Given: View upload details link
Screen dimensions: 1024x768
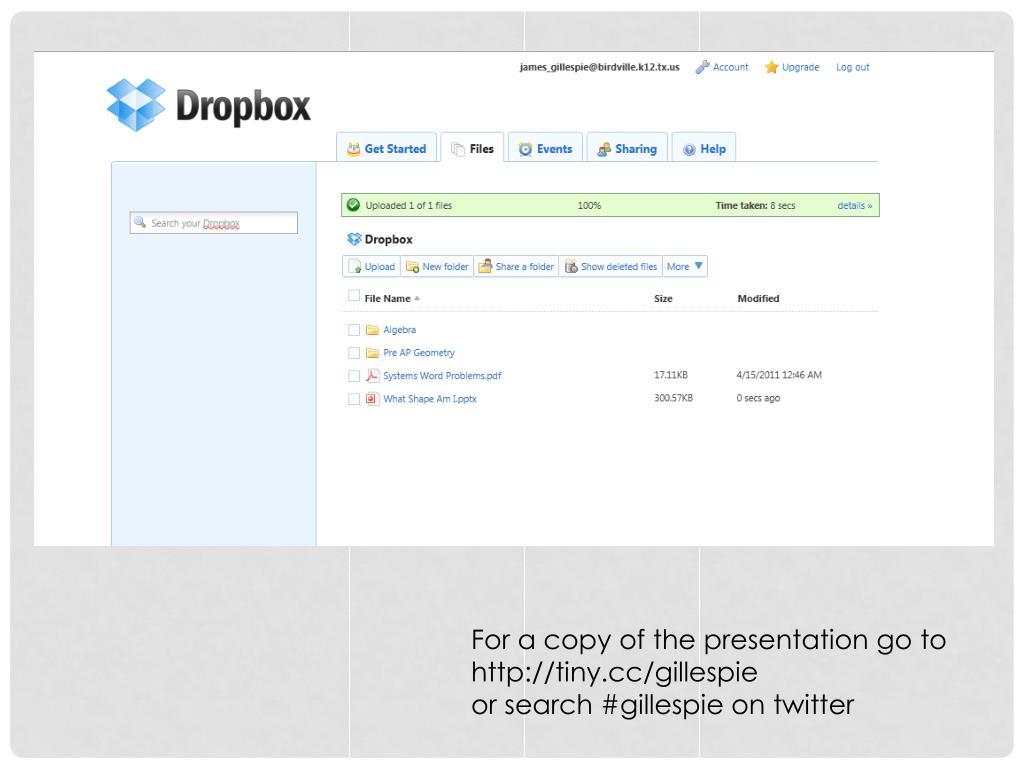Looking at the screenshot, I should click(x=855, y=205).
